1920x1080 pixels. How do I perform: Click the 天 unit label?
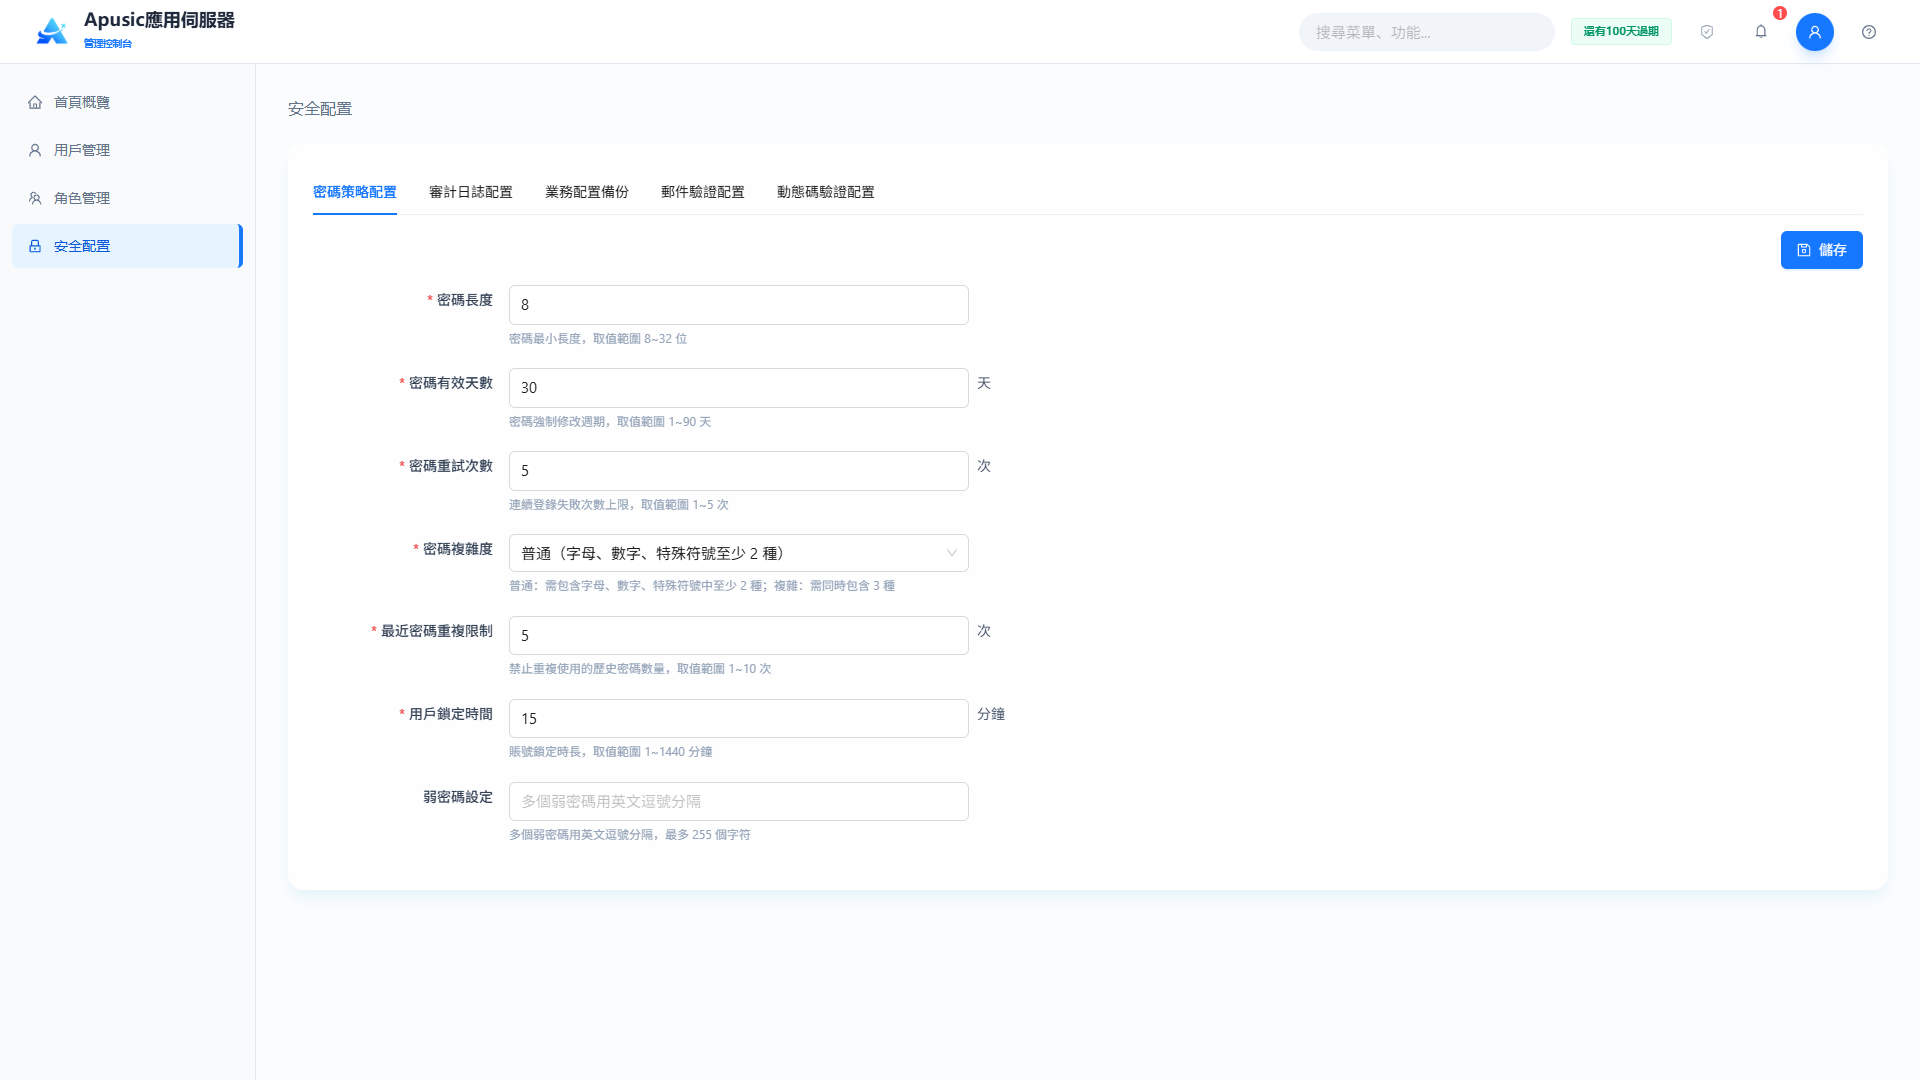point(984,383)
